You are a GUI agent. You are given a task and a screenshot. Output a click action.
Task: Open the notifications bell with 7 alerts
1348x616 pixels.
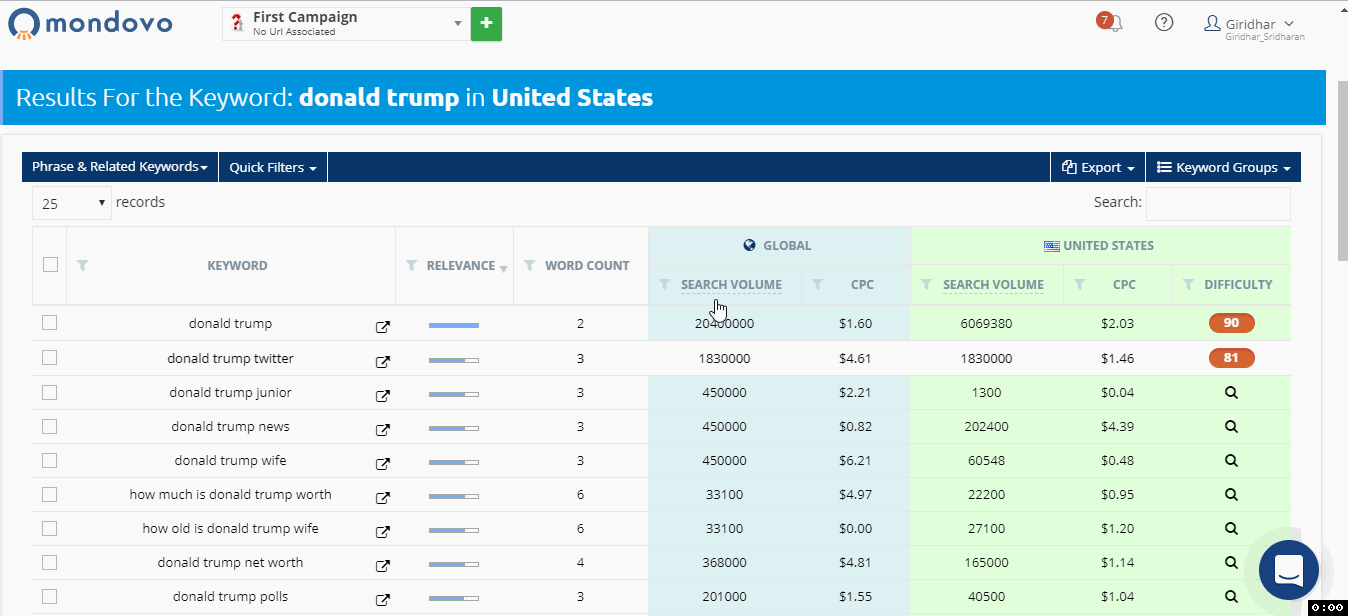pyautogui.click(x=1111, y=22)
